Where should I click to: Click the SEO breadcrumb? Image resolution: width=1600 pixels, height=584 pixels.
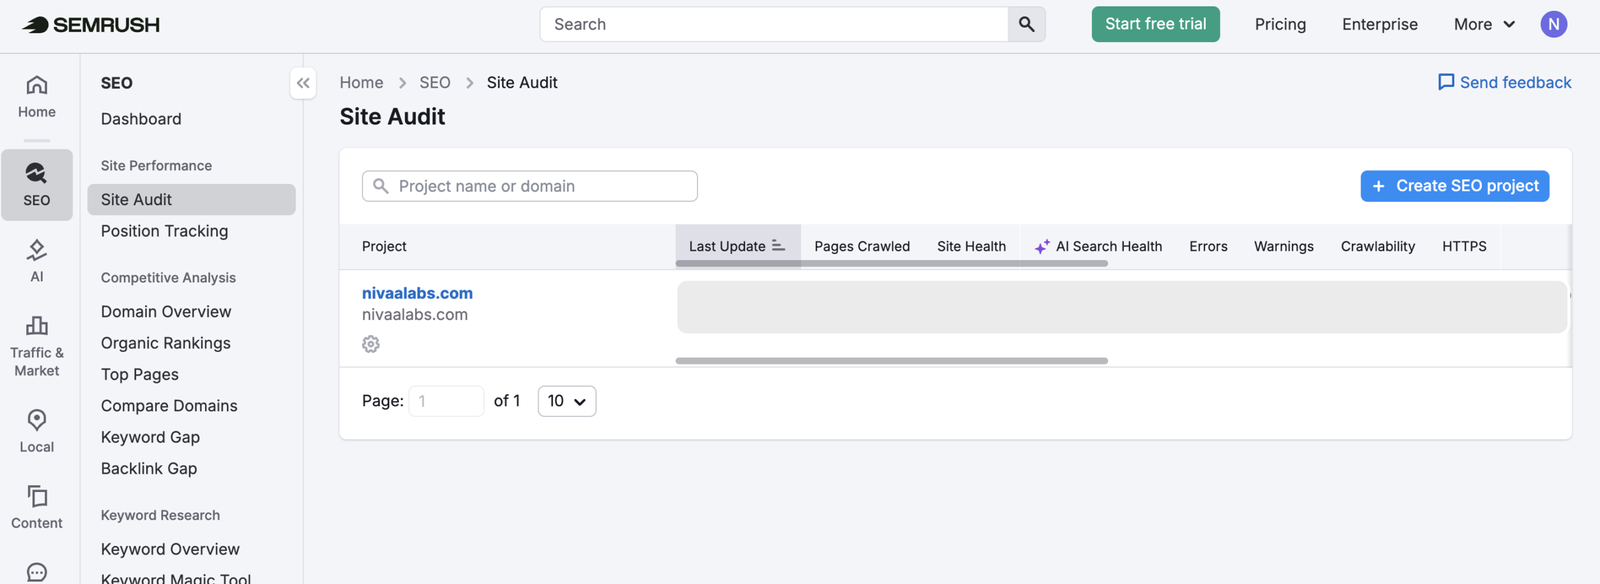[435, 82]
